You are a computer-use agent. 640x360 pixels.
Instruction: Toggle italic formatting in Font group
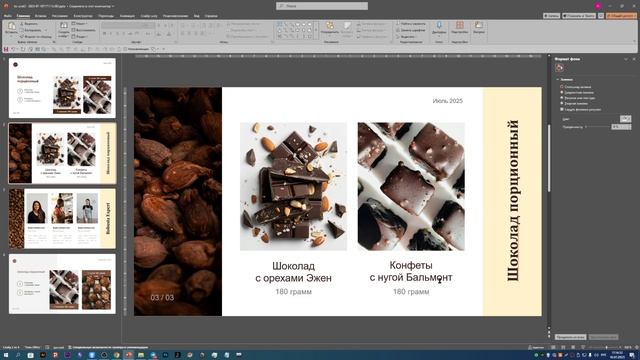111,33
